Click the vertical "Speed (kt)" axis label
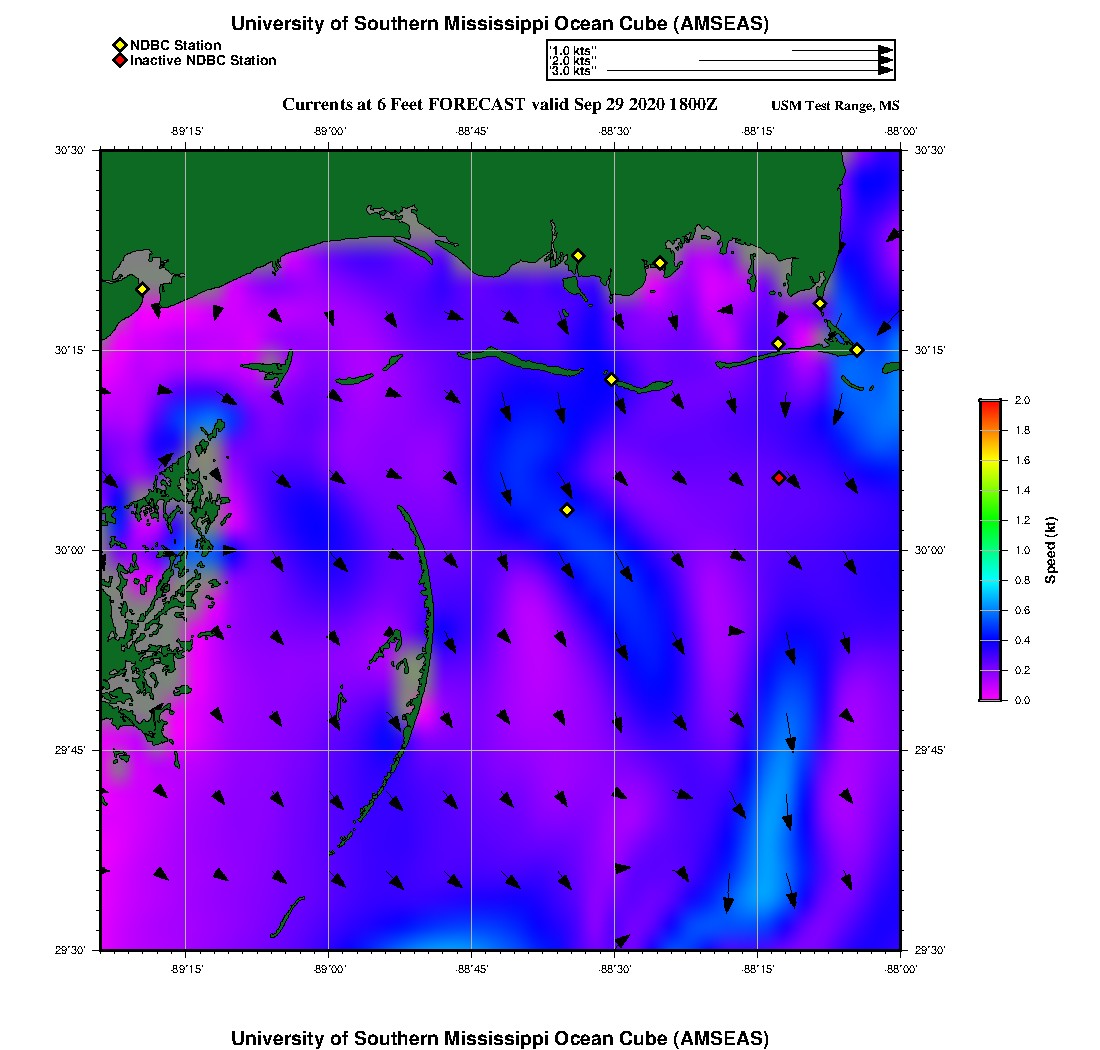 (x=1050, y=550)
